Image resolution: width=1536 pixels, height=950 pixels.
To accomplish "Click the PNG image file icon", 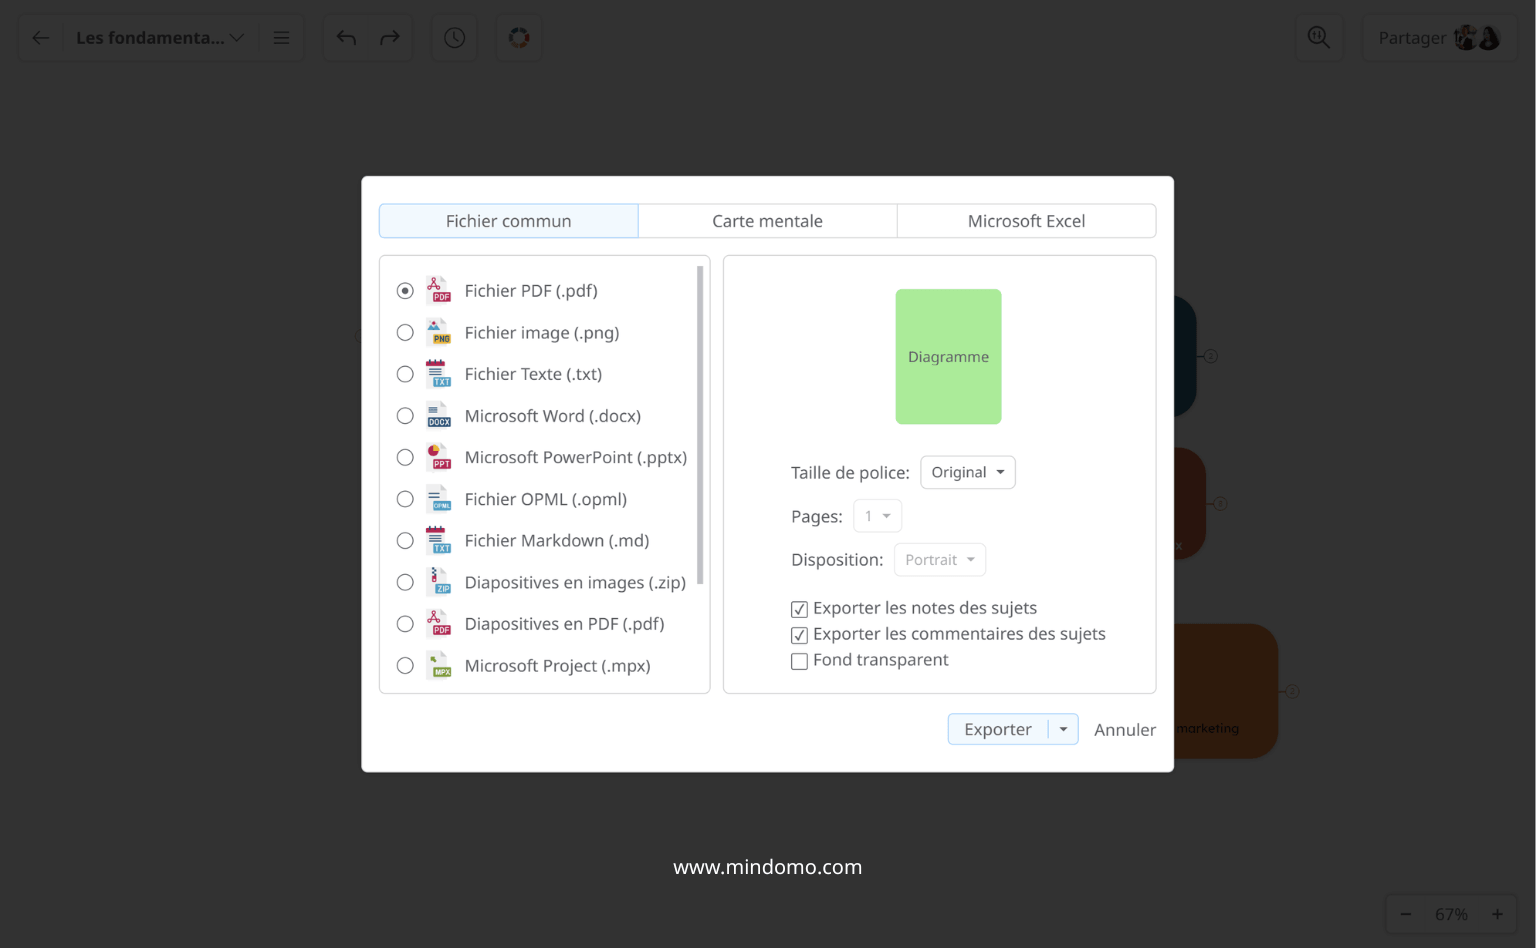I will pos(438,333).
